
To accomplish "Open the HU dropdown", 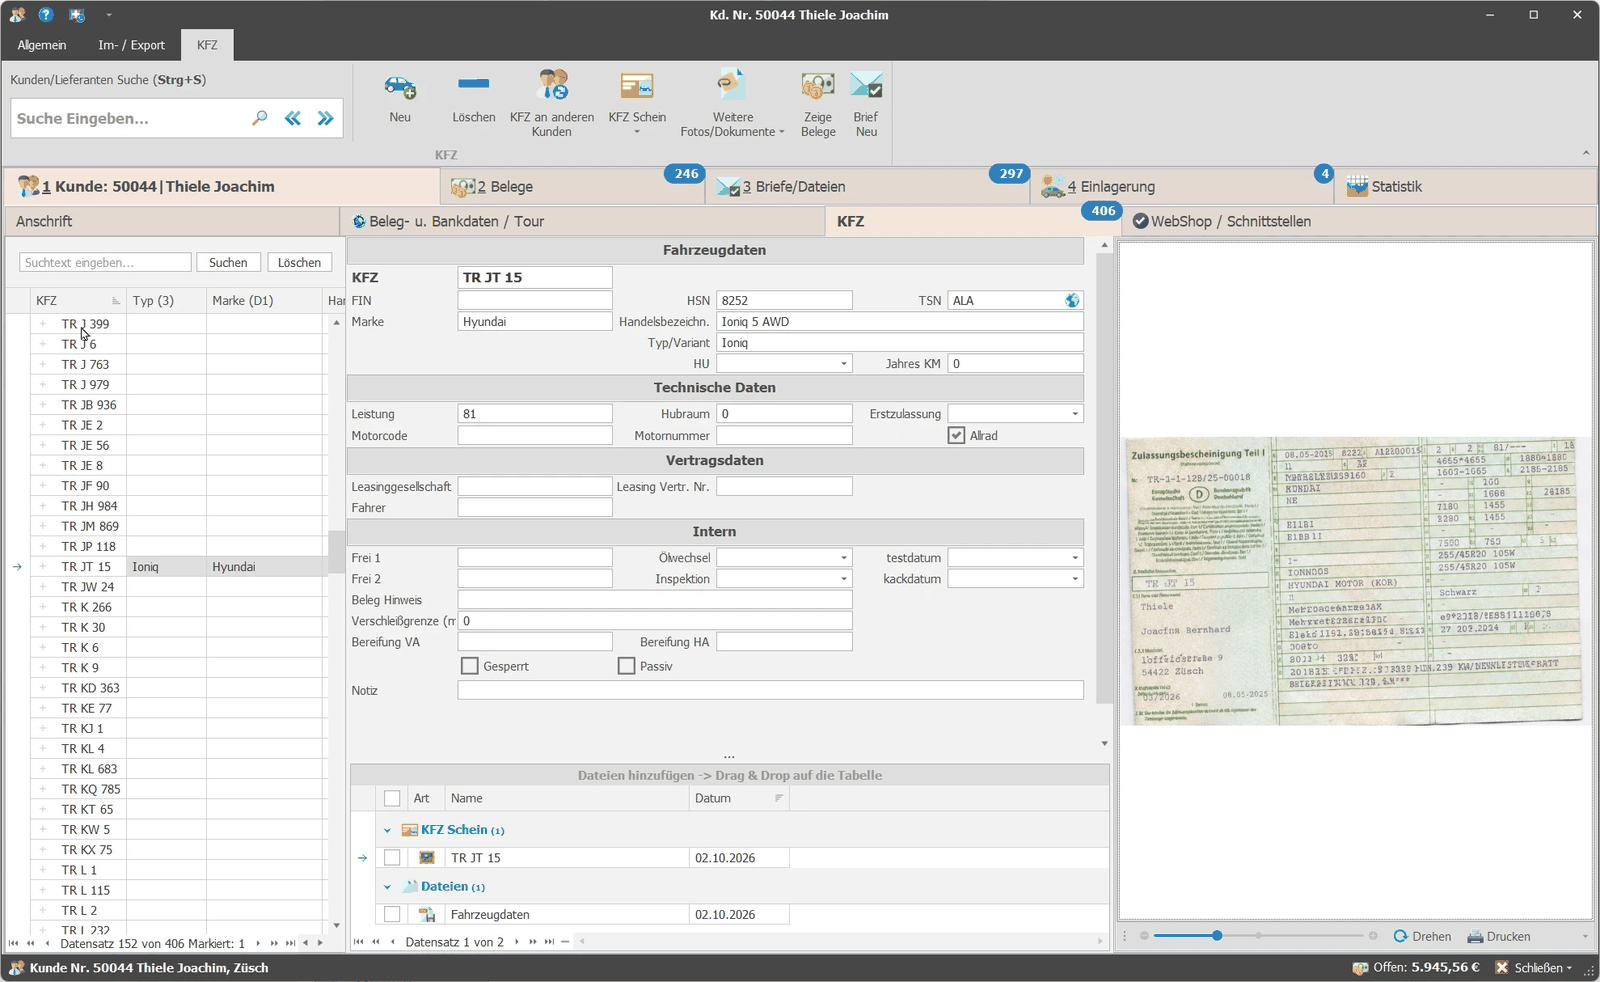I will (844, 364).
